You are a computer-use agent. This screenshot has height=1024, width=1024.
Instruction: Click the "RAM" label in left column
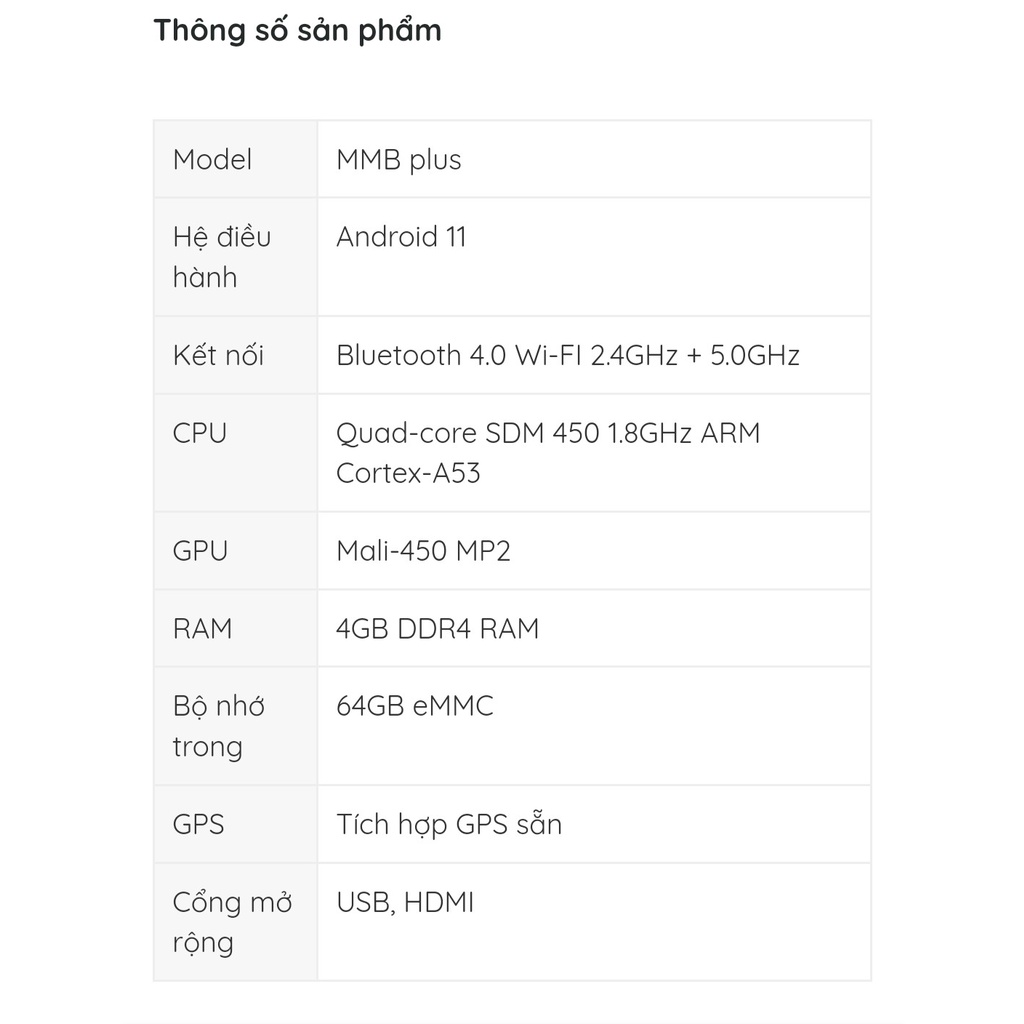[202, 629]
